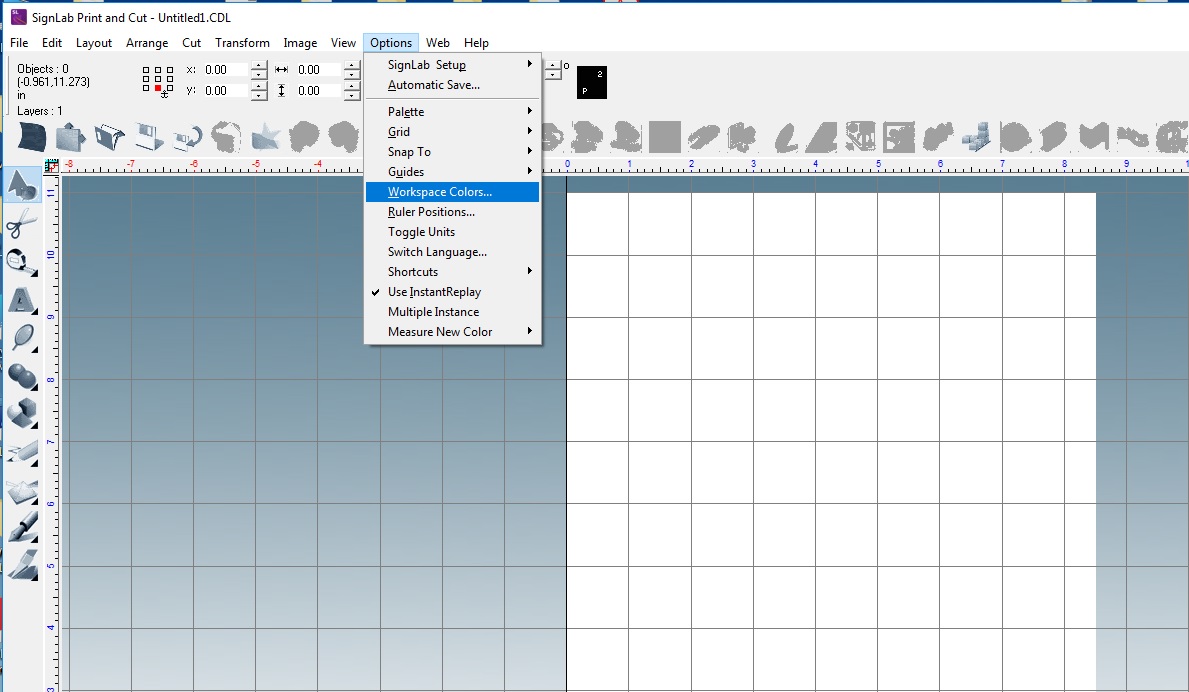This screenshot has width=1189, height=692.
Task: Select the spheres tool in left toolbar
Action: pyautogui.click(x=22, y=376)
